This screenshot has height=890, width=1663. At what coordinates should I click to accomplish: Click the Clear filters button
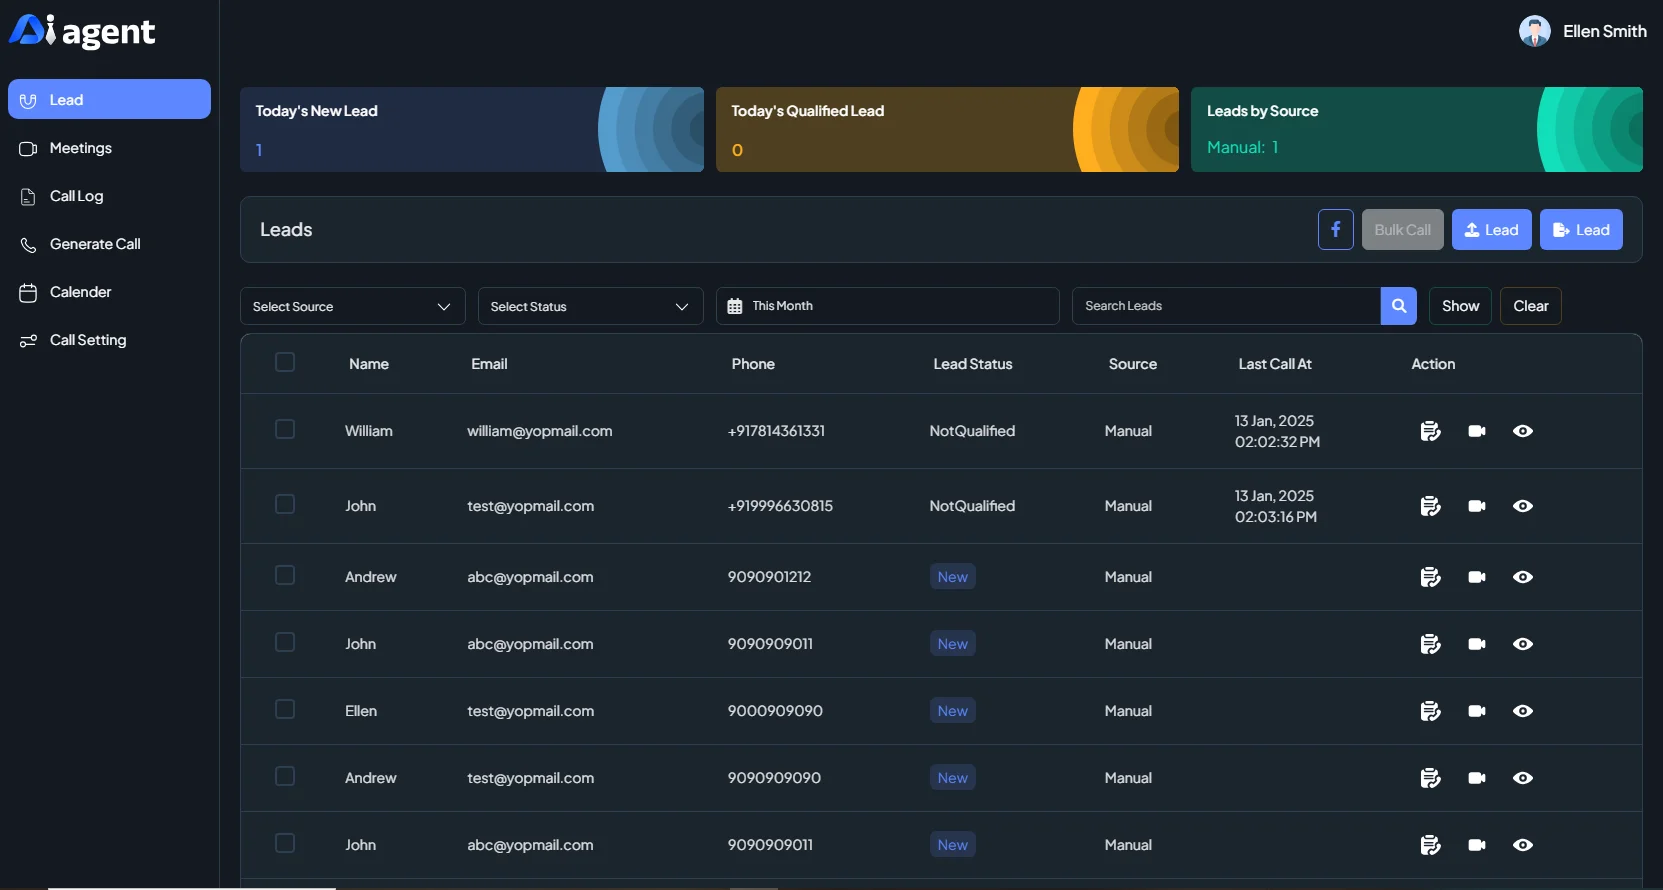[1530, 306]
